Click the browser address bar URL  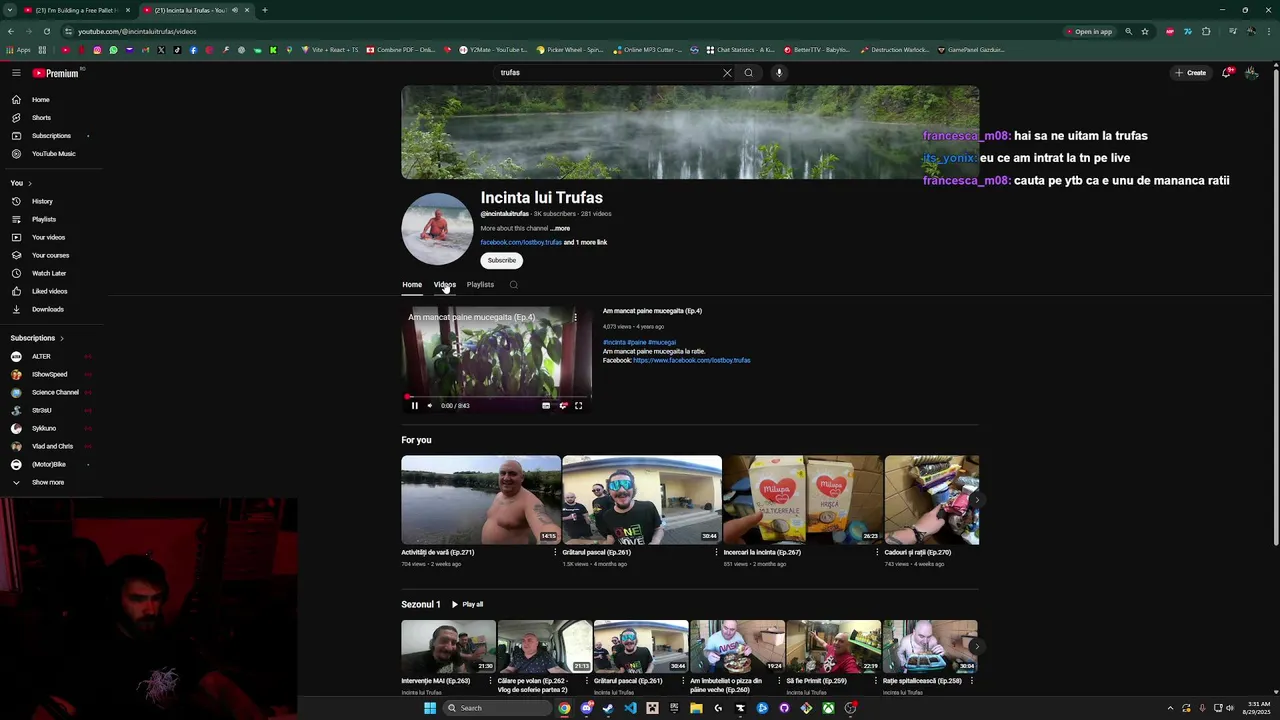point(137,31)
